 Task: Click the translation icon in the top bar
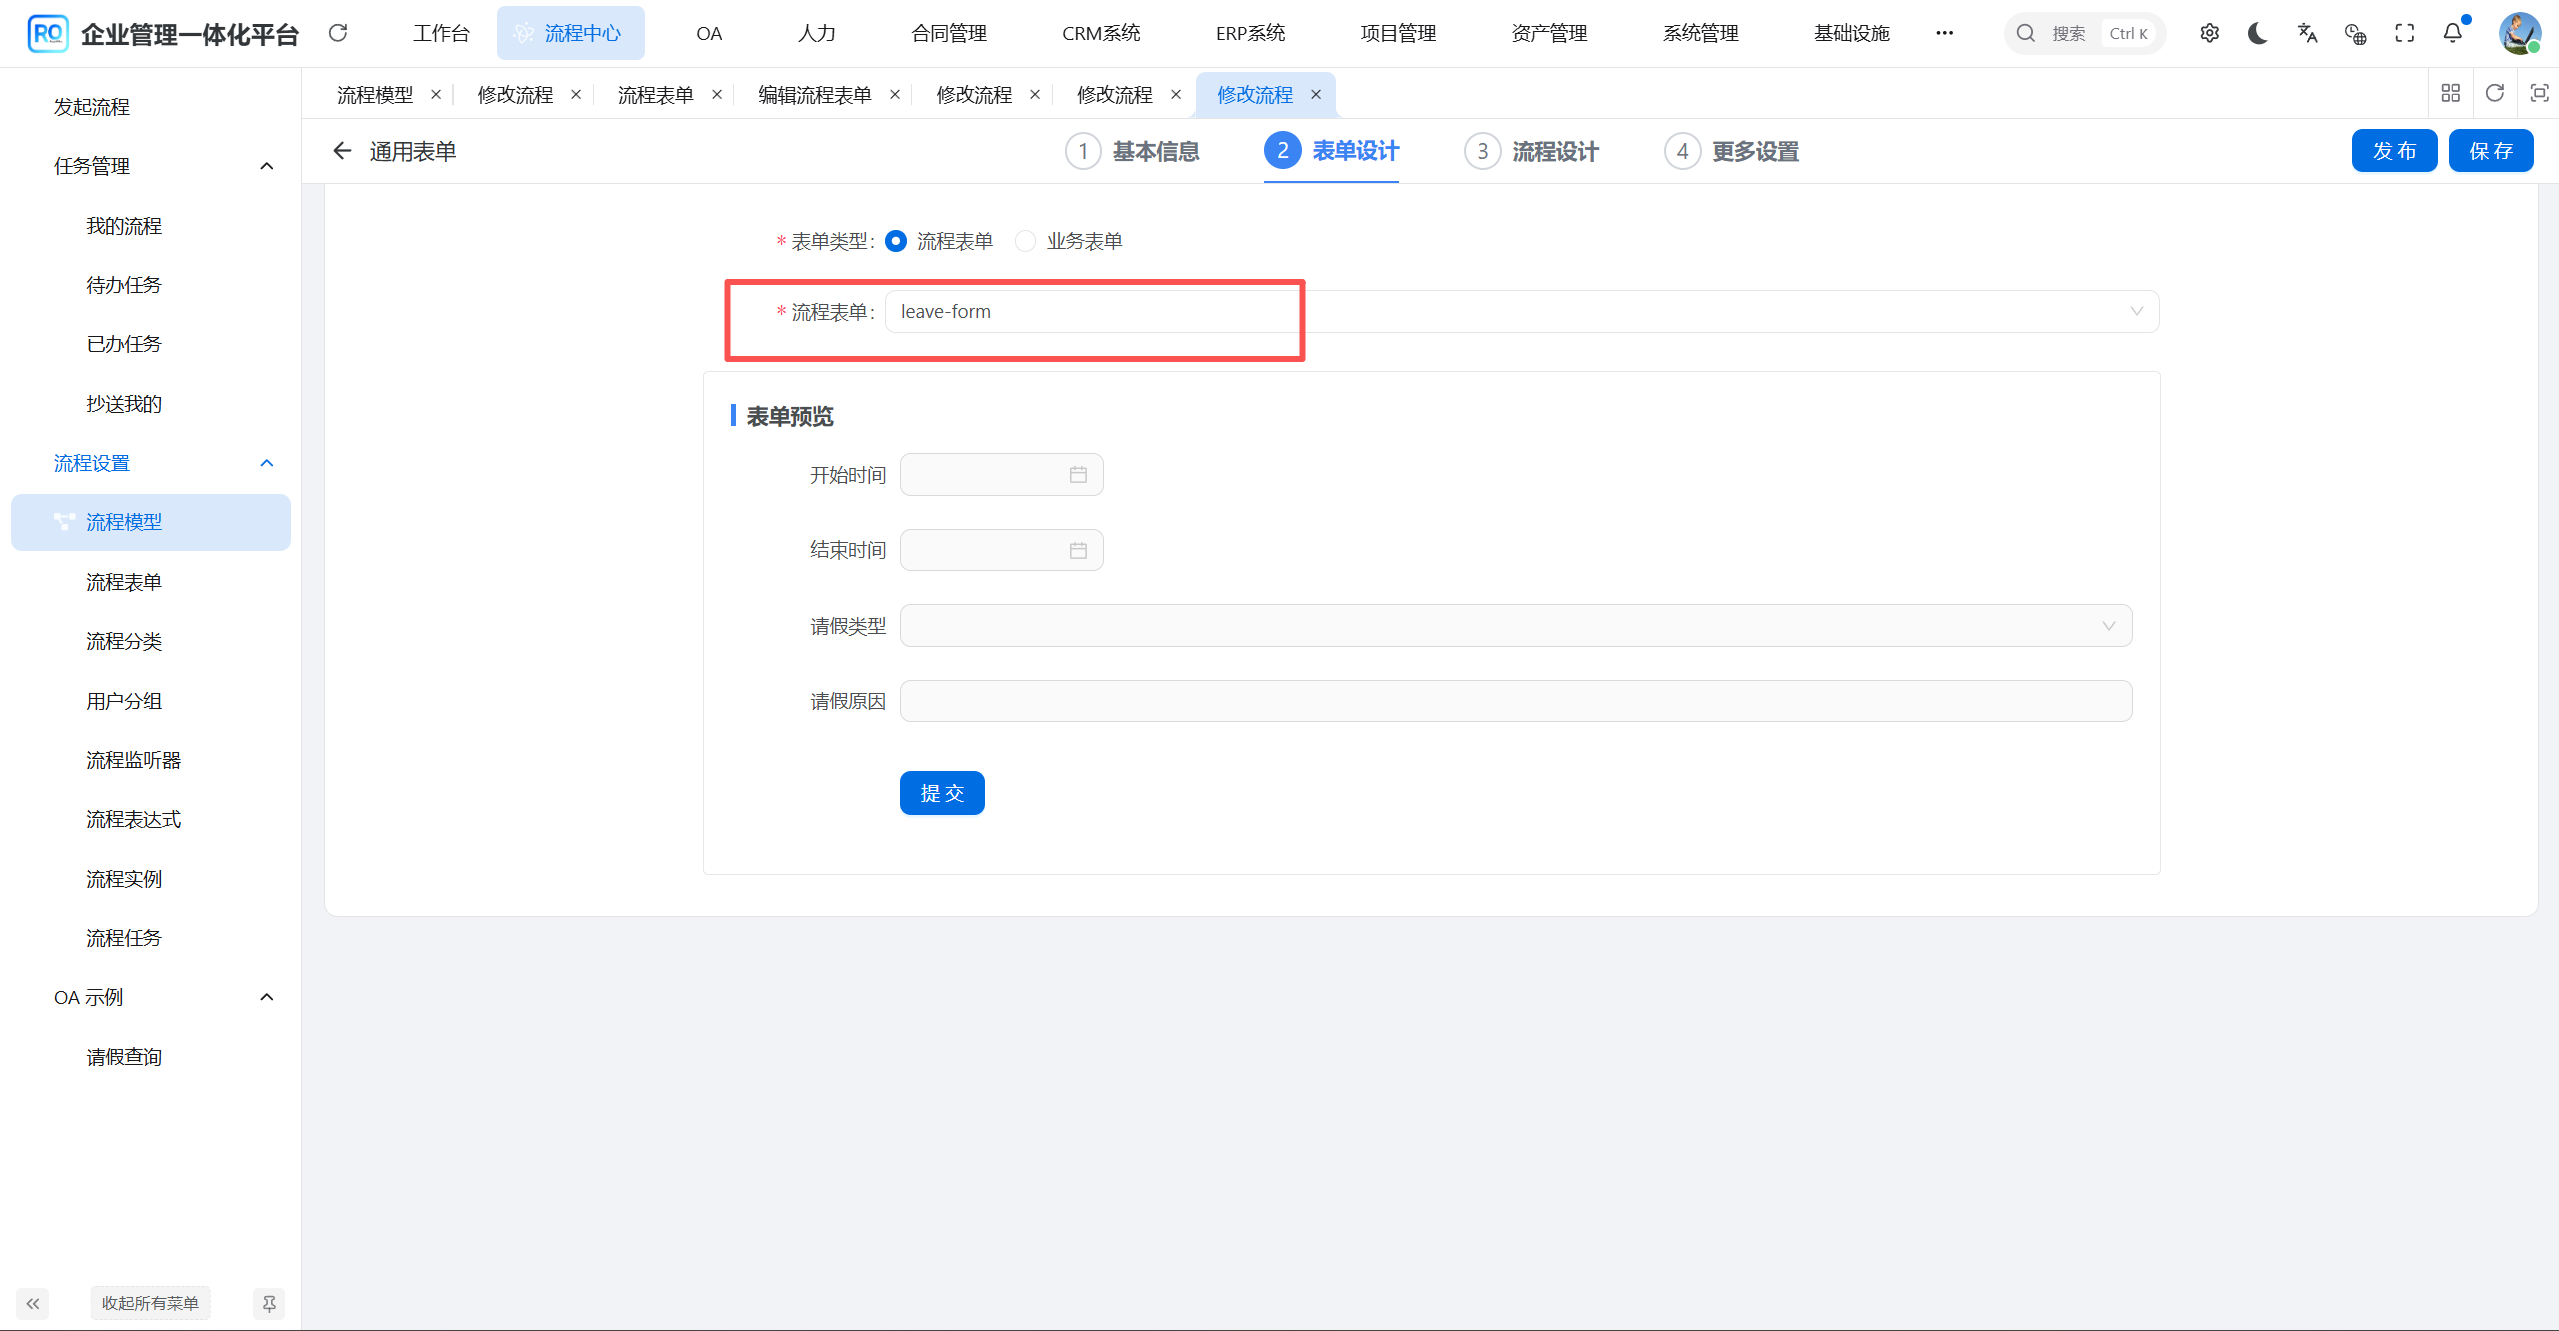[2307, 33]
